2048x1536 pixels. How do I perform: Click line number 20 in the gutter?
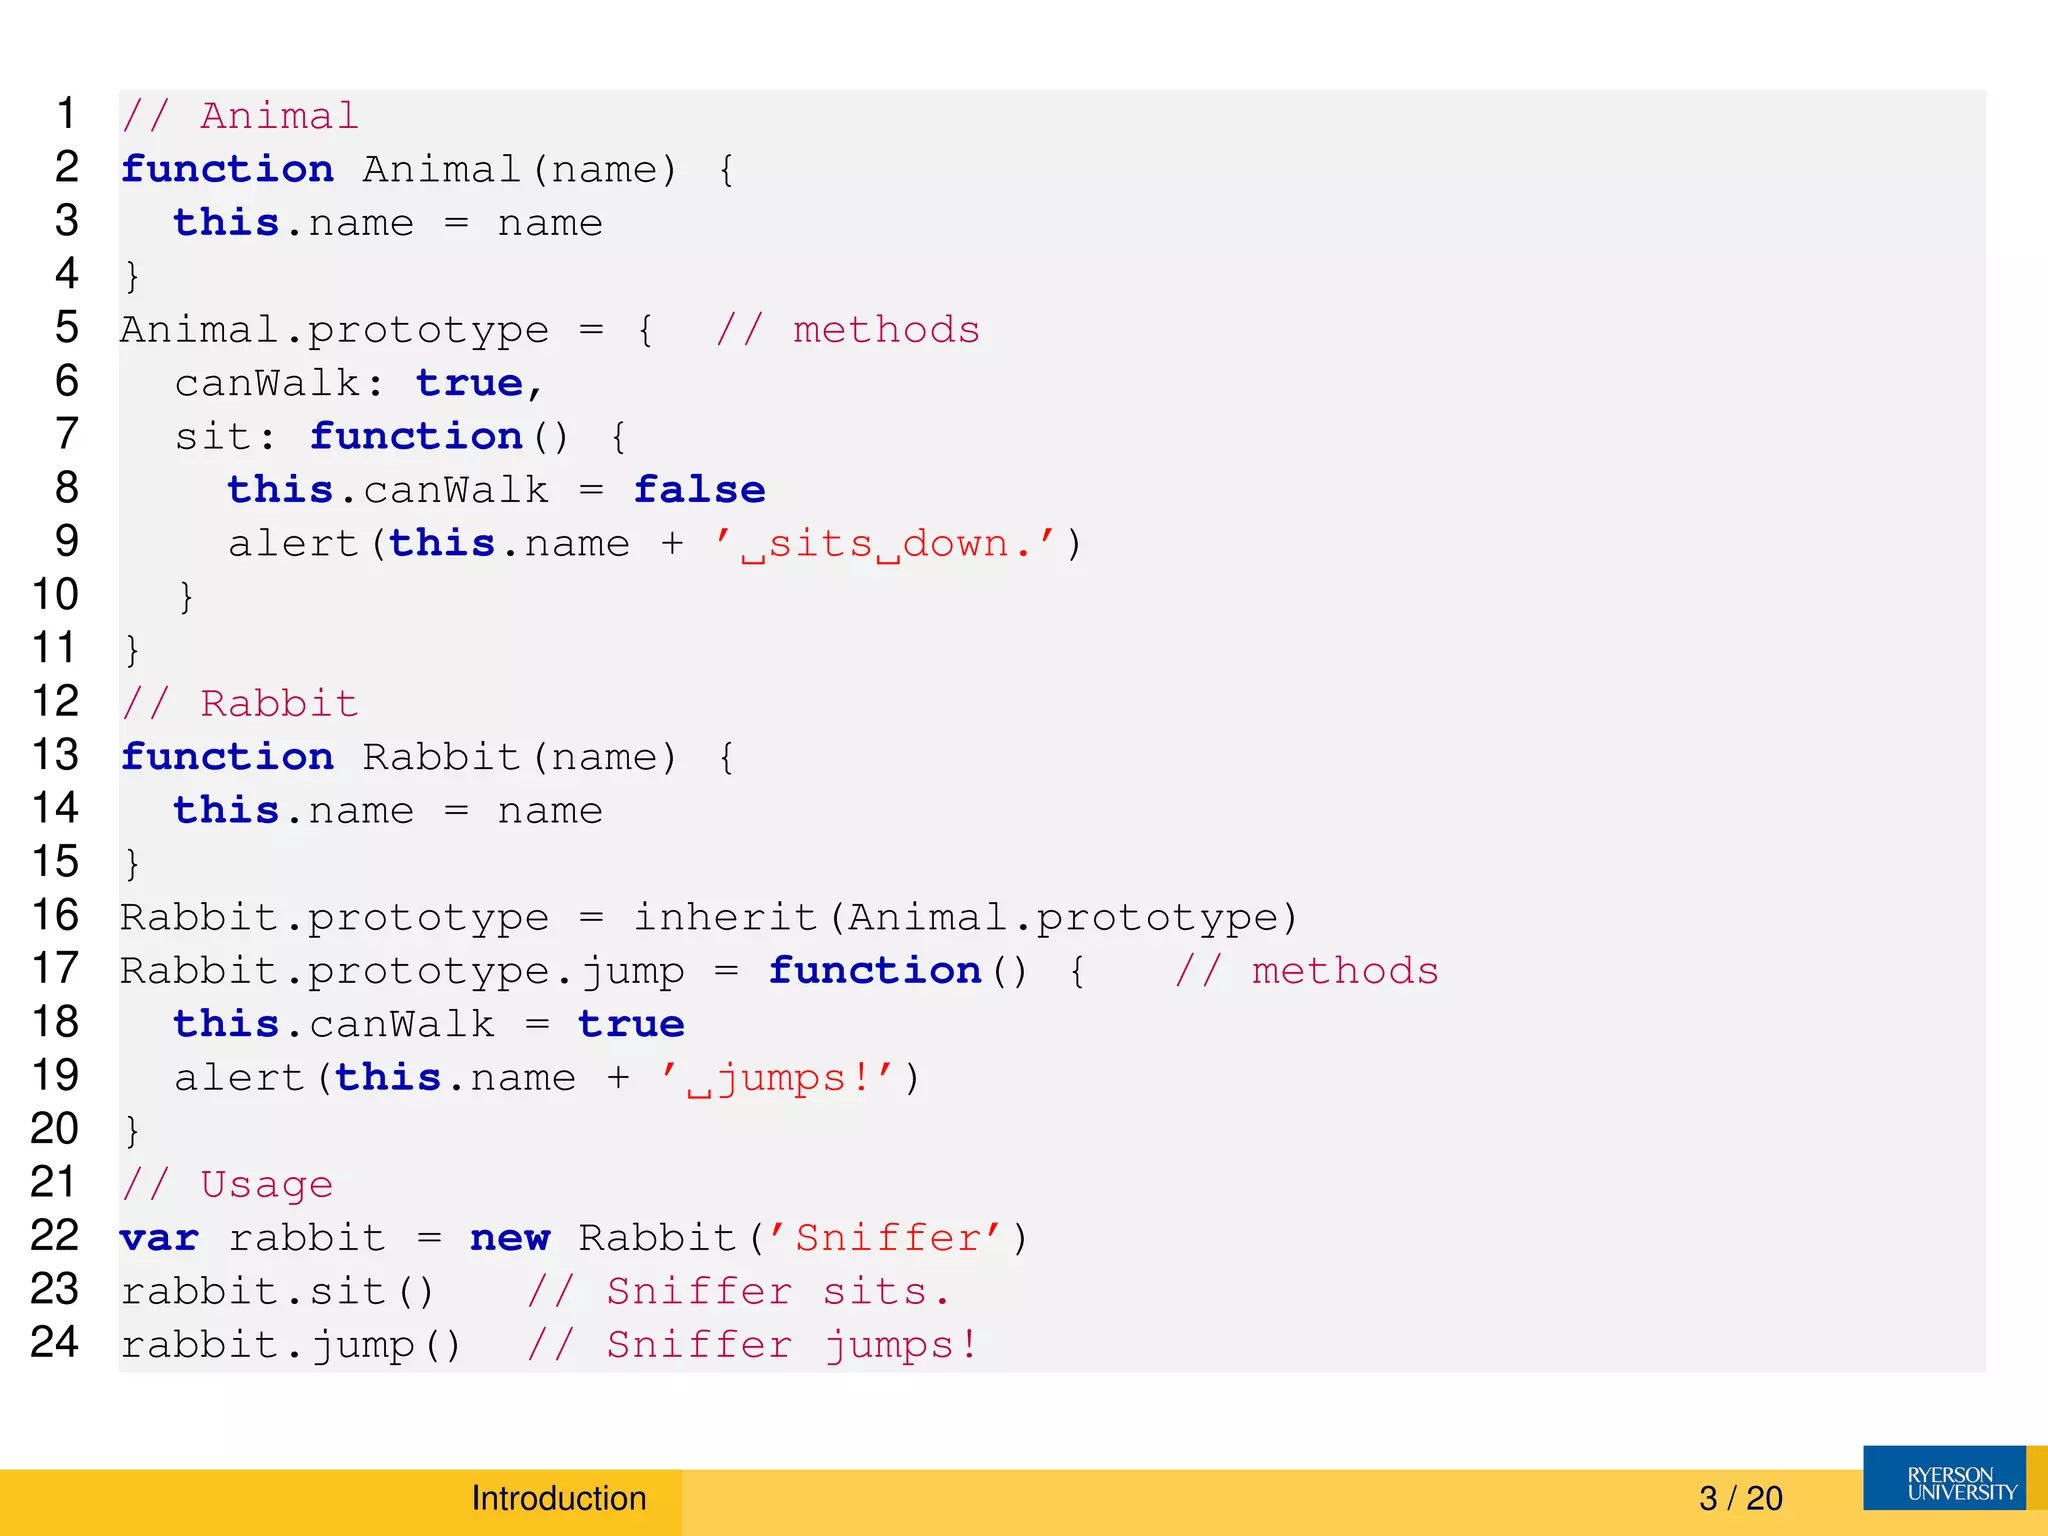tap(55, 1129)
